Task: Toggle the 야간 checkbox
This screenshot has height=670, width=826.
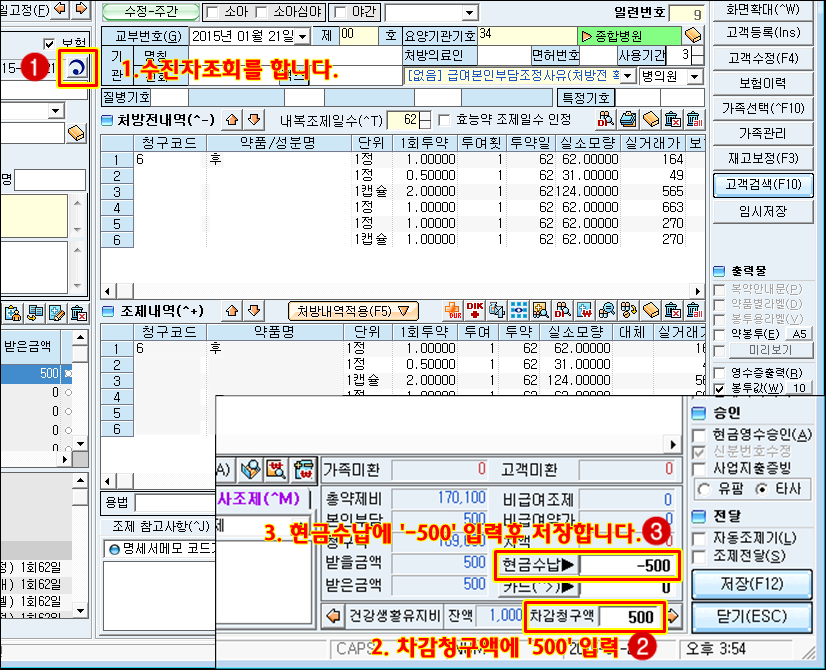Action: click(x=338, y=12)
